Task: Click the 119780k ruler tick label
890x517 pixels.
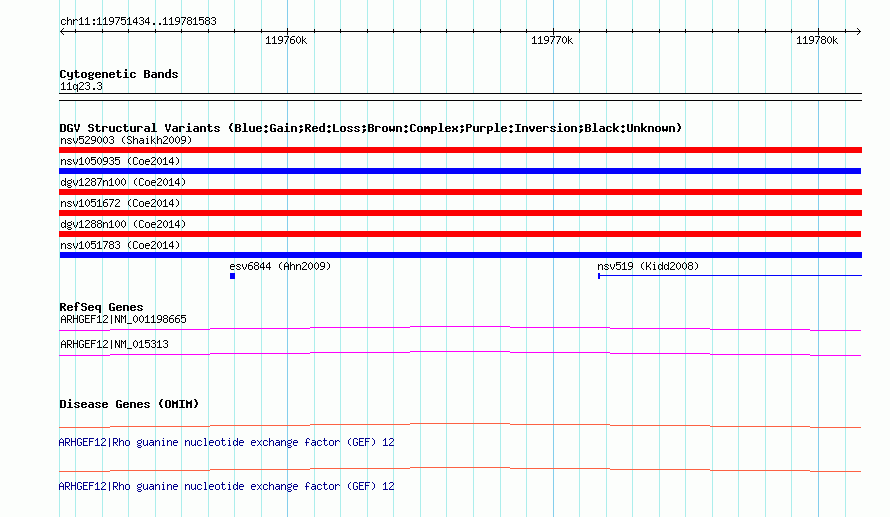Action: 817,40
